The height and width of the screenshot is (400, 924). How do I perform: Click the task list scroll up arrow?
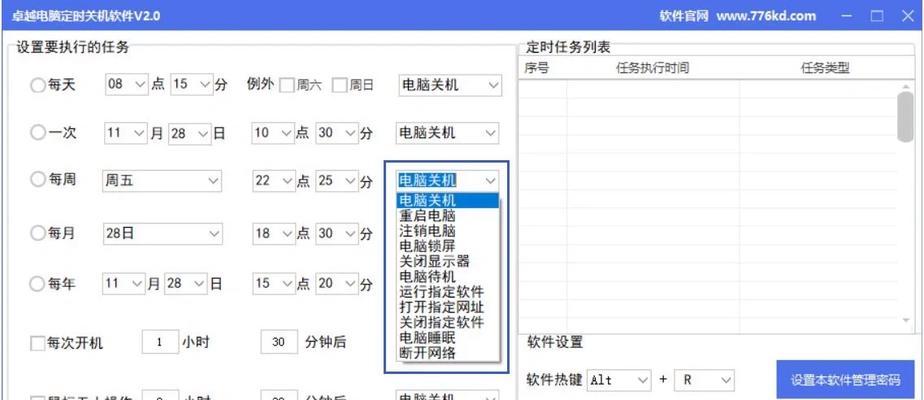pyautogui.click(x=905, y=86)
